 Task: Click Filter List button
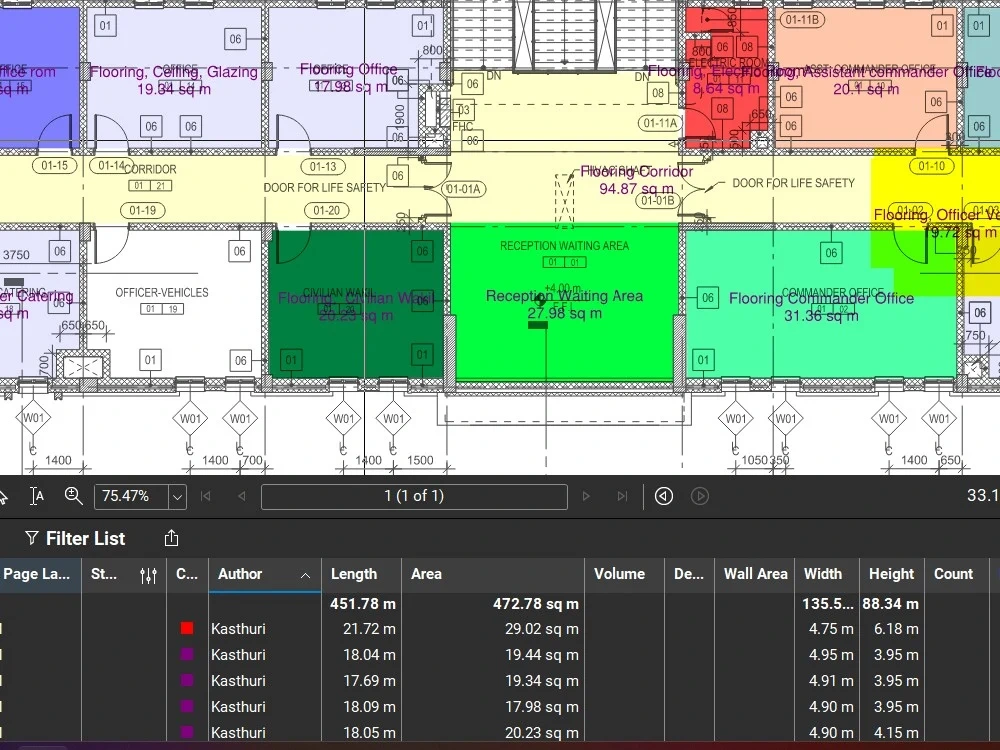coord(75,539)
